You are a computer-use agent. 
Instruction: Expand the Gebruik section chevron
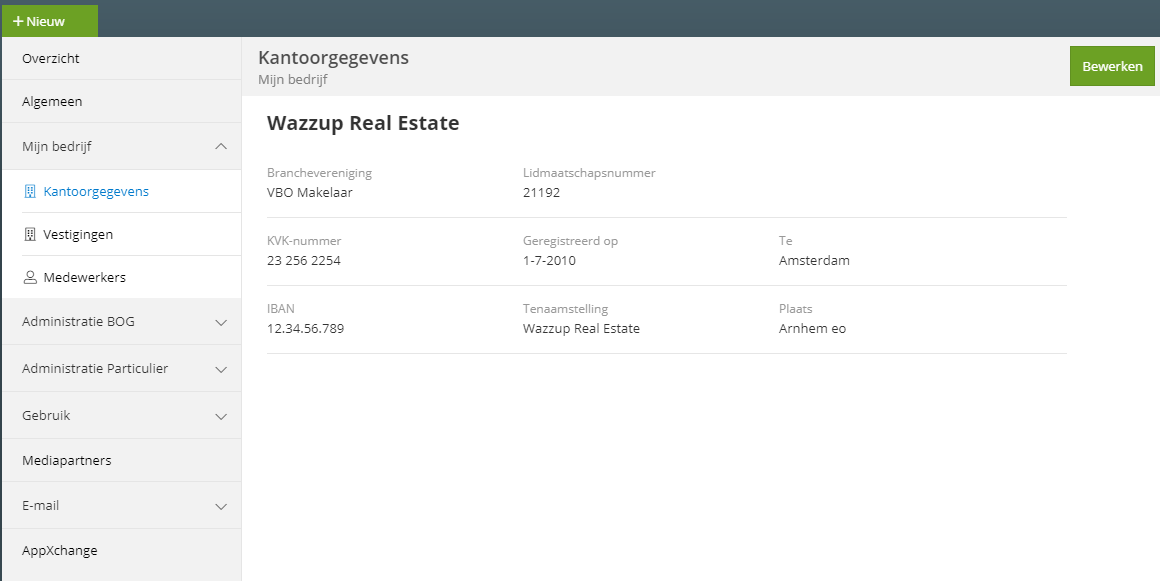[220, 417]
